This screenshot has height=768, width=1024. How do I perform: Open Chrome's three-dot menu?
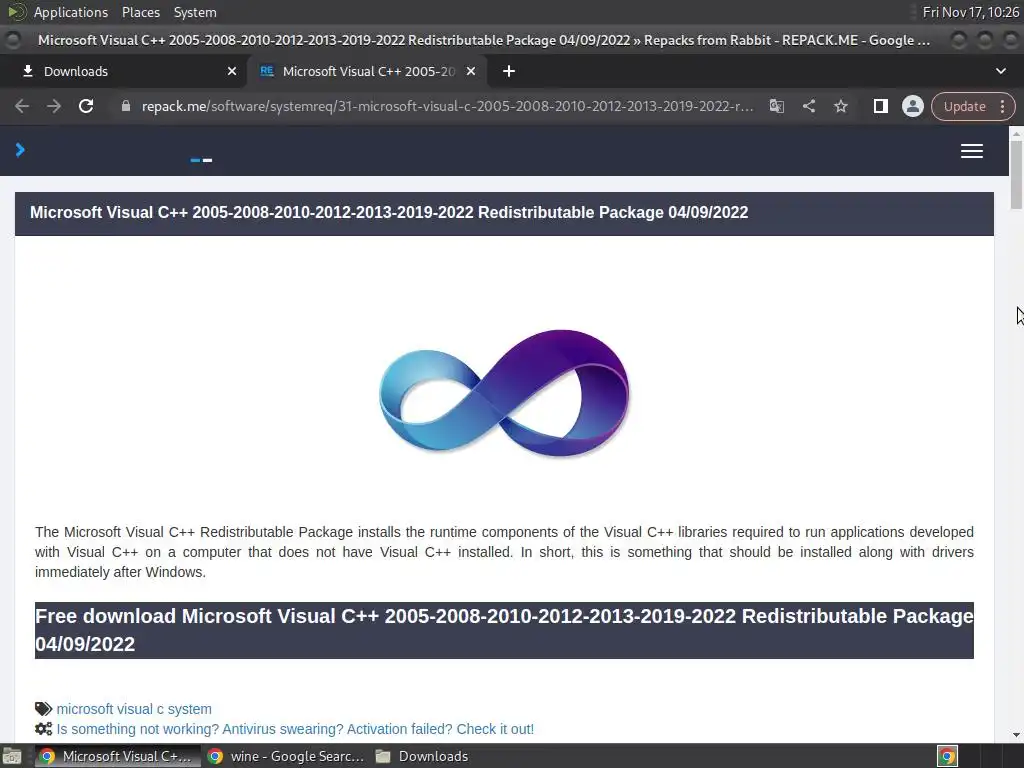point(1002,106)
